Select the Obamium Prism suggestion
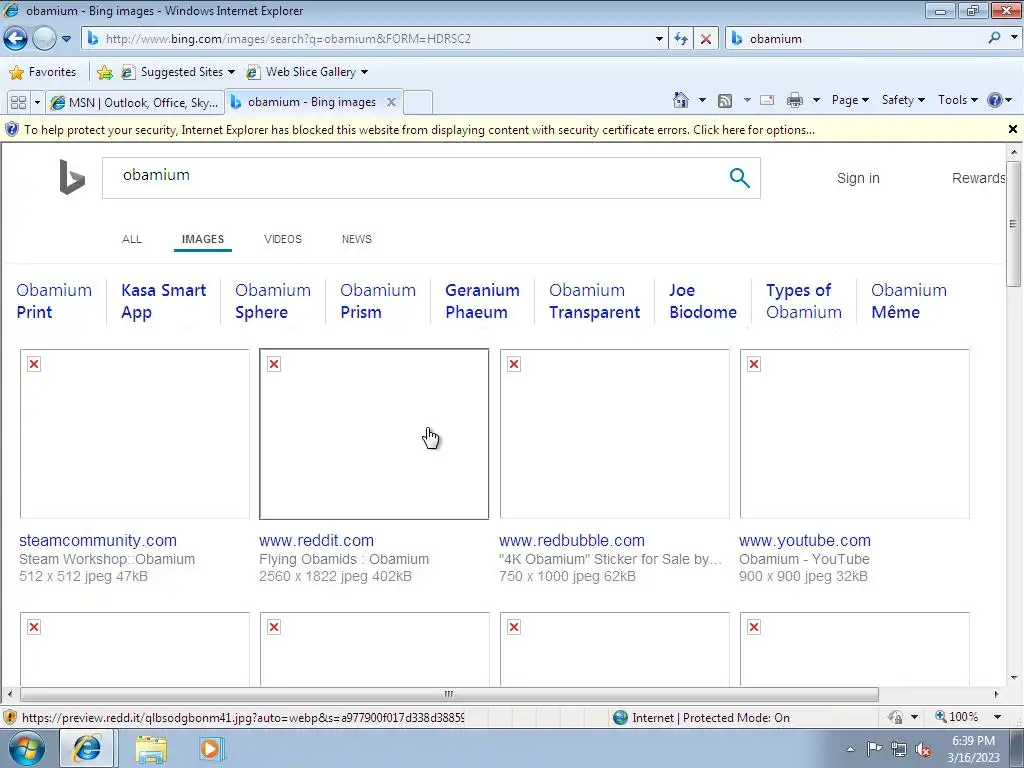The height and width of the screenshot is (768, 1024). [x=377, y=301]
